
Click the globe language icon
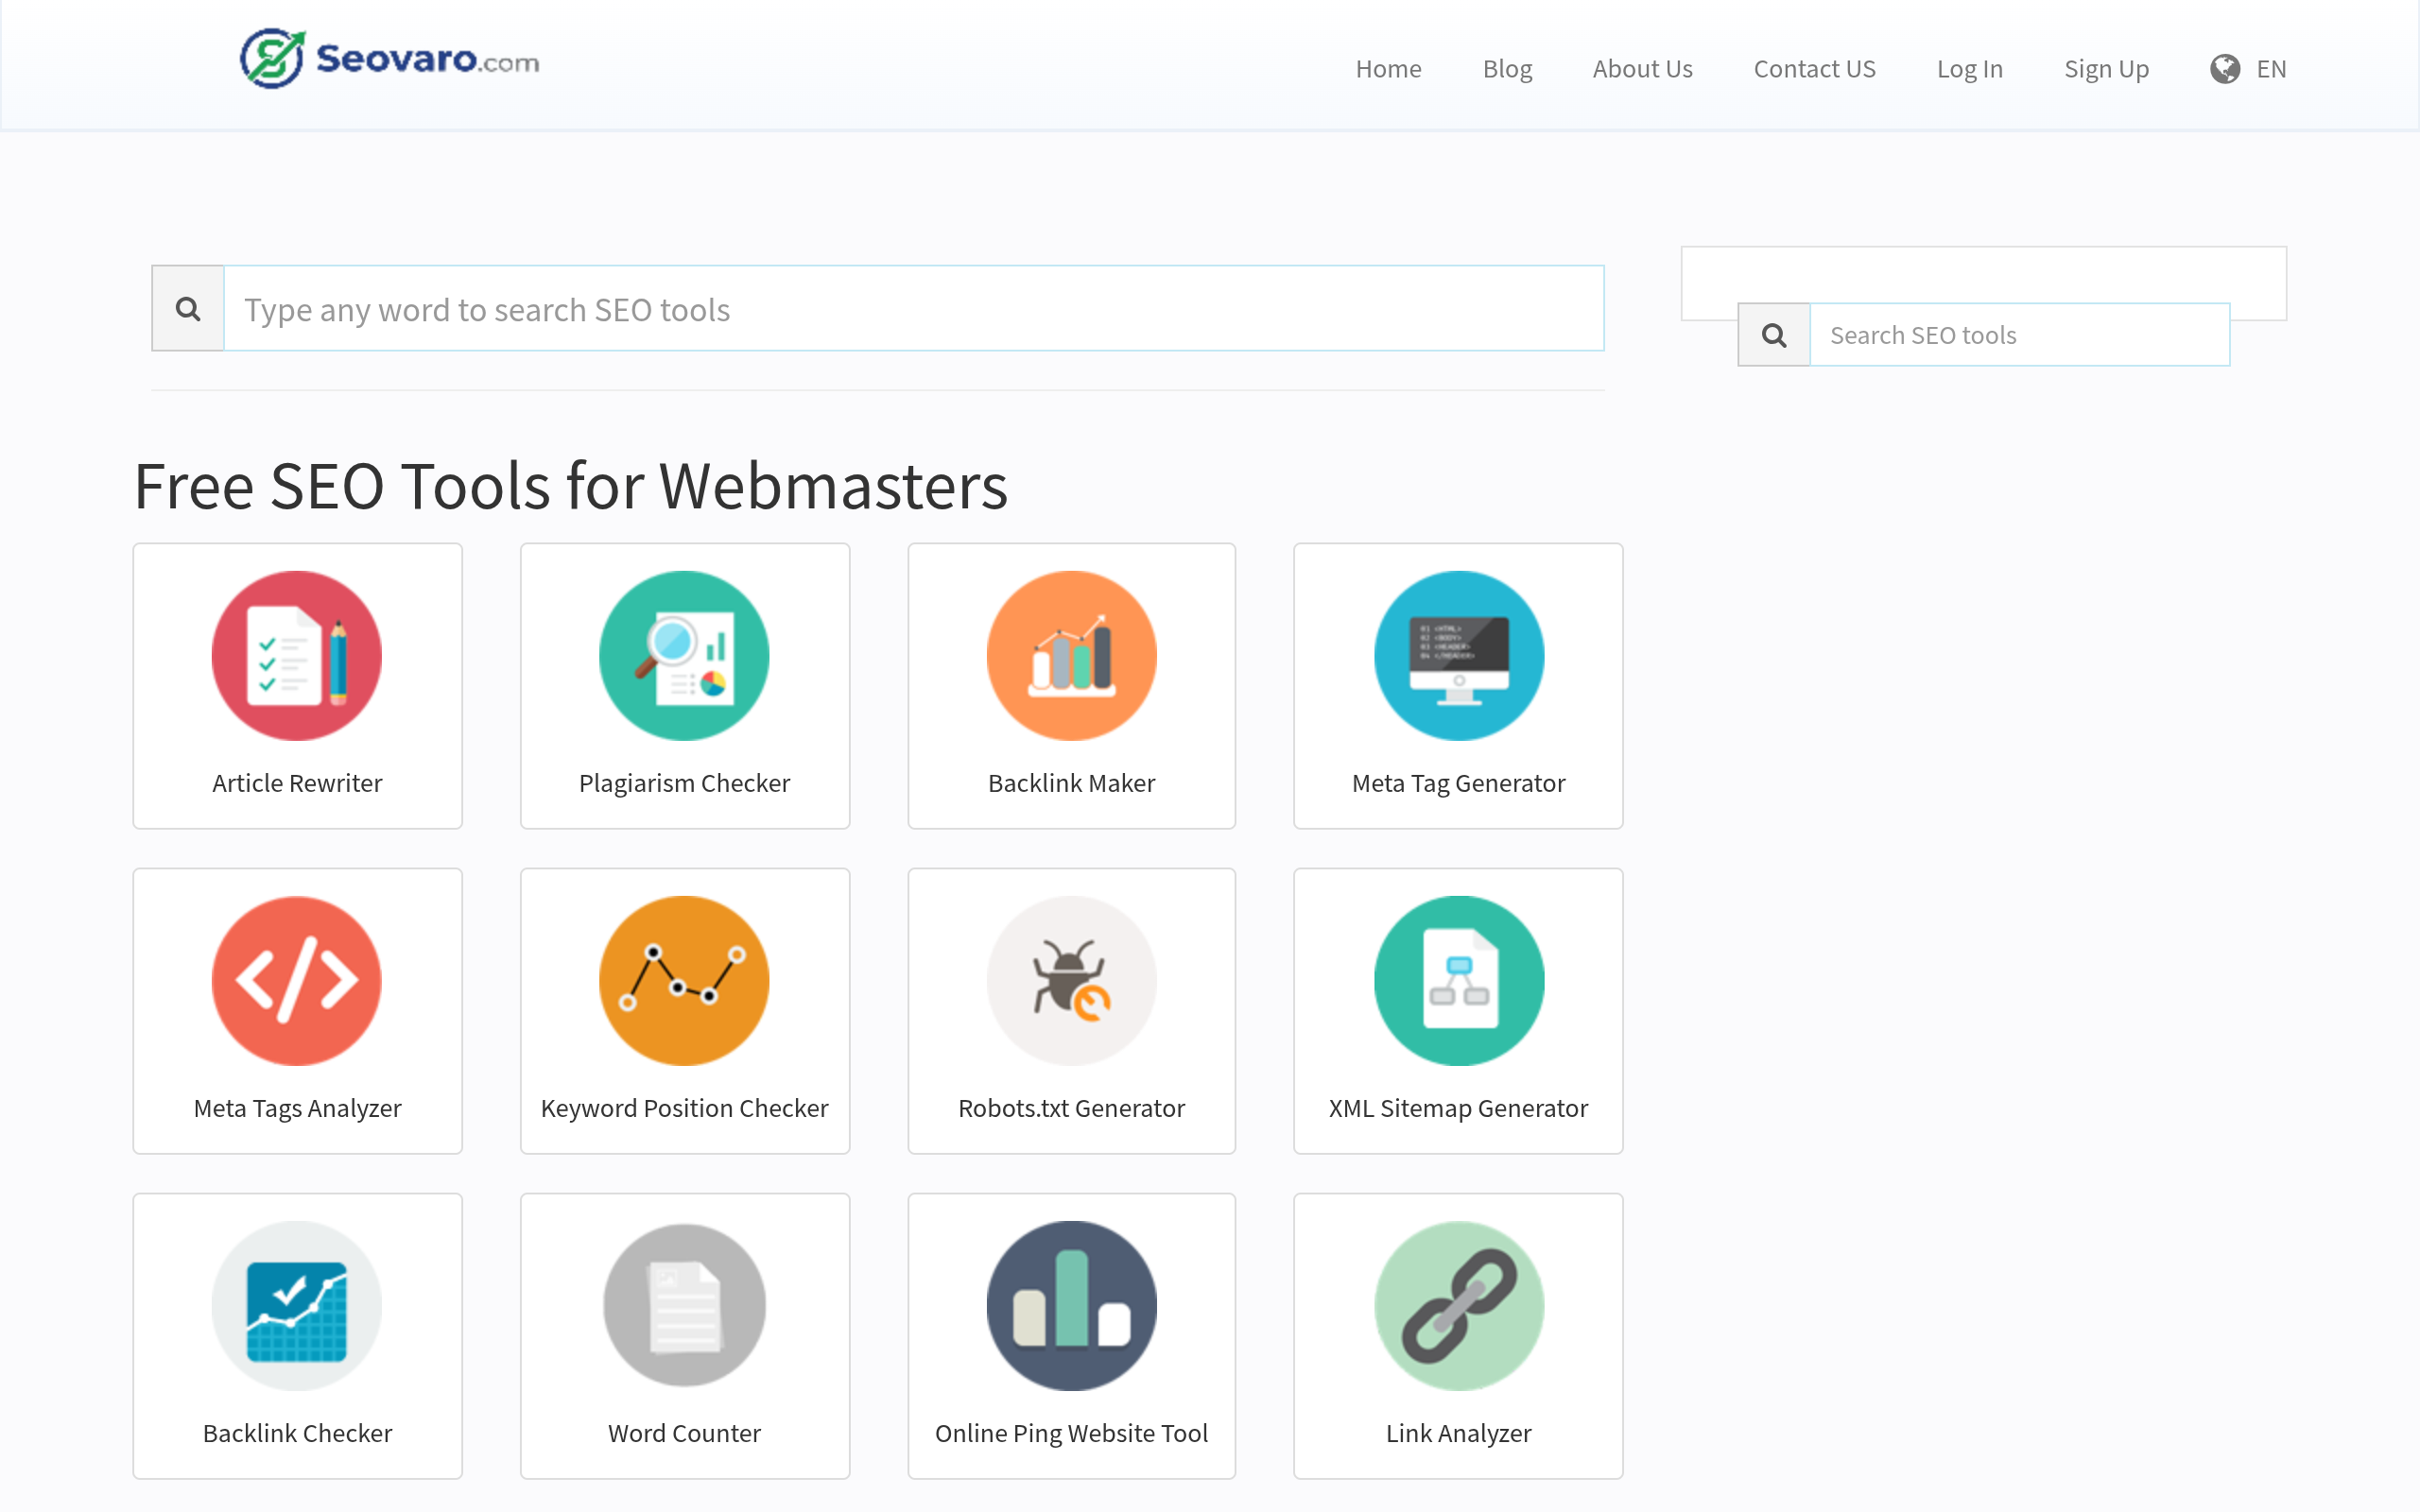(2224, 69)
